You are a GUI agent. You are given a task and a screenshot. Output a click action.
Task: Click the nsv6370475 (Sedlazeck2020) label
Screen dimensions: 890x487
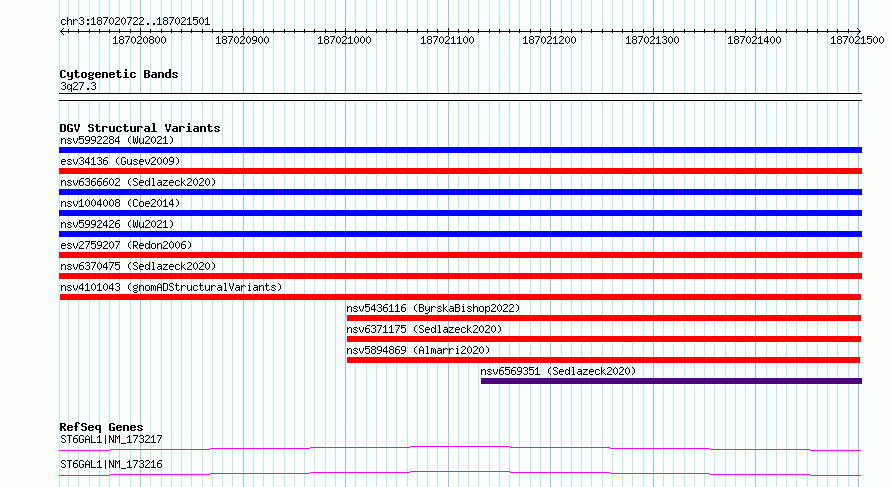(x=138, y=266)
